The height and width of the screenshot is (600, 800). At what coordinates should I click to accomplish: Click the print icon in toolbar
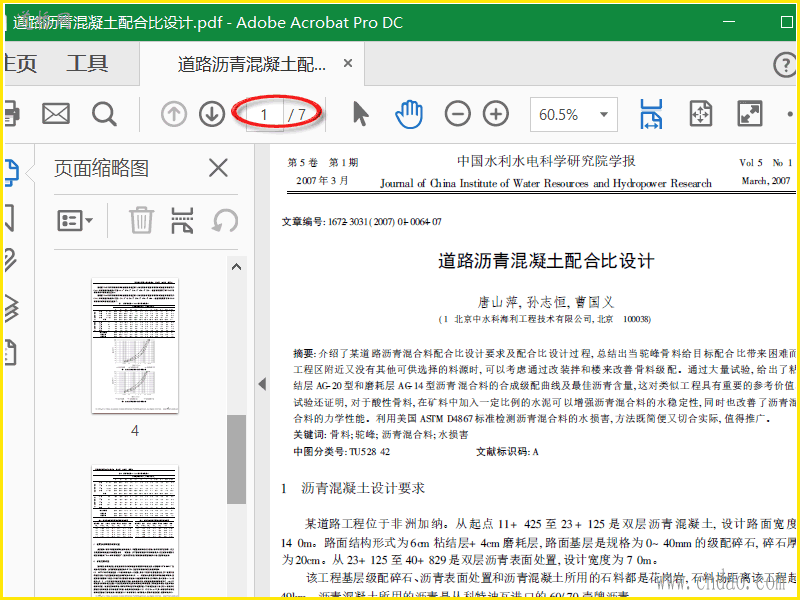[12, 114]
